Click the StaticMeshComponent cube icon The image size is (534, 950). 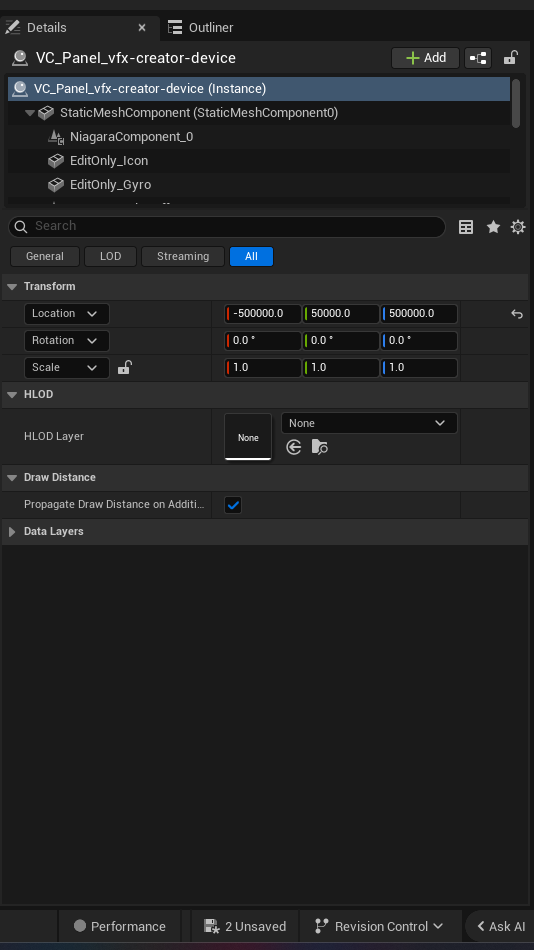point(46,113)
